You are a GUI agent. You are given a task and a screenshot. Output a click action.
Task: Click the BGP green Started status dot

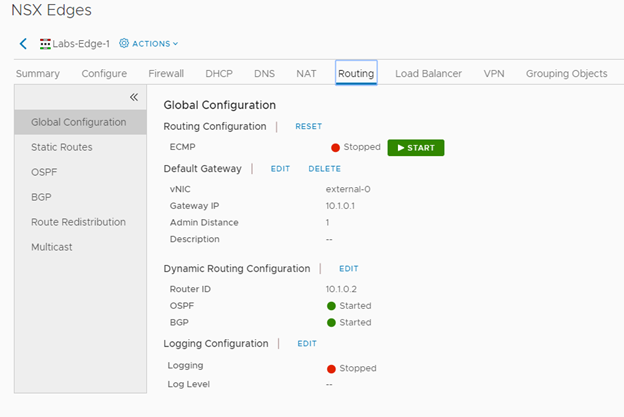pyautogui.click(x=331, y=323)
